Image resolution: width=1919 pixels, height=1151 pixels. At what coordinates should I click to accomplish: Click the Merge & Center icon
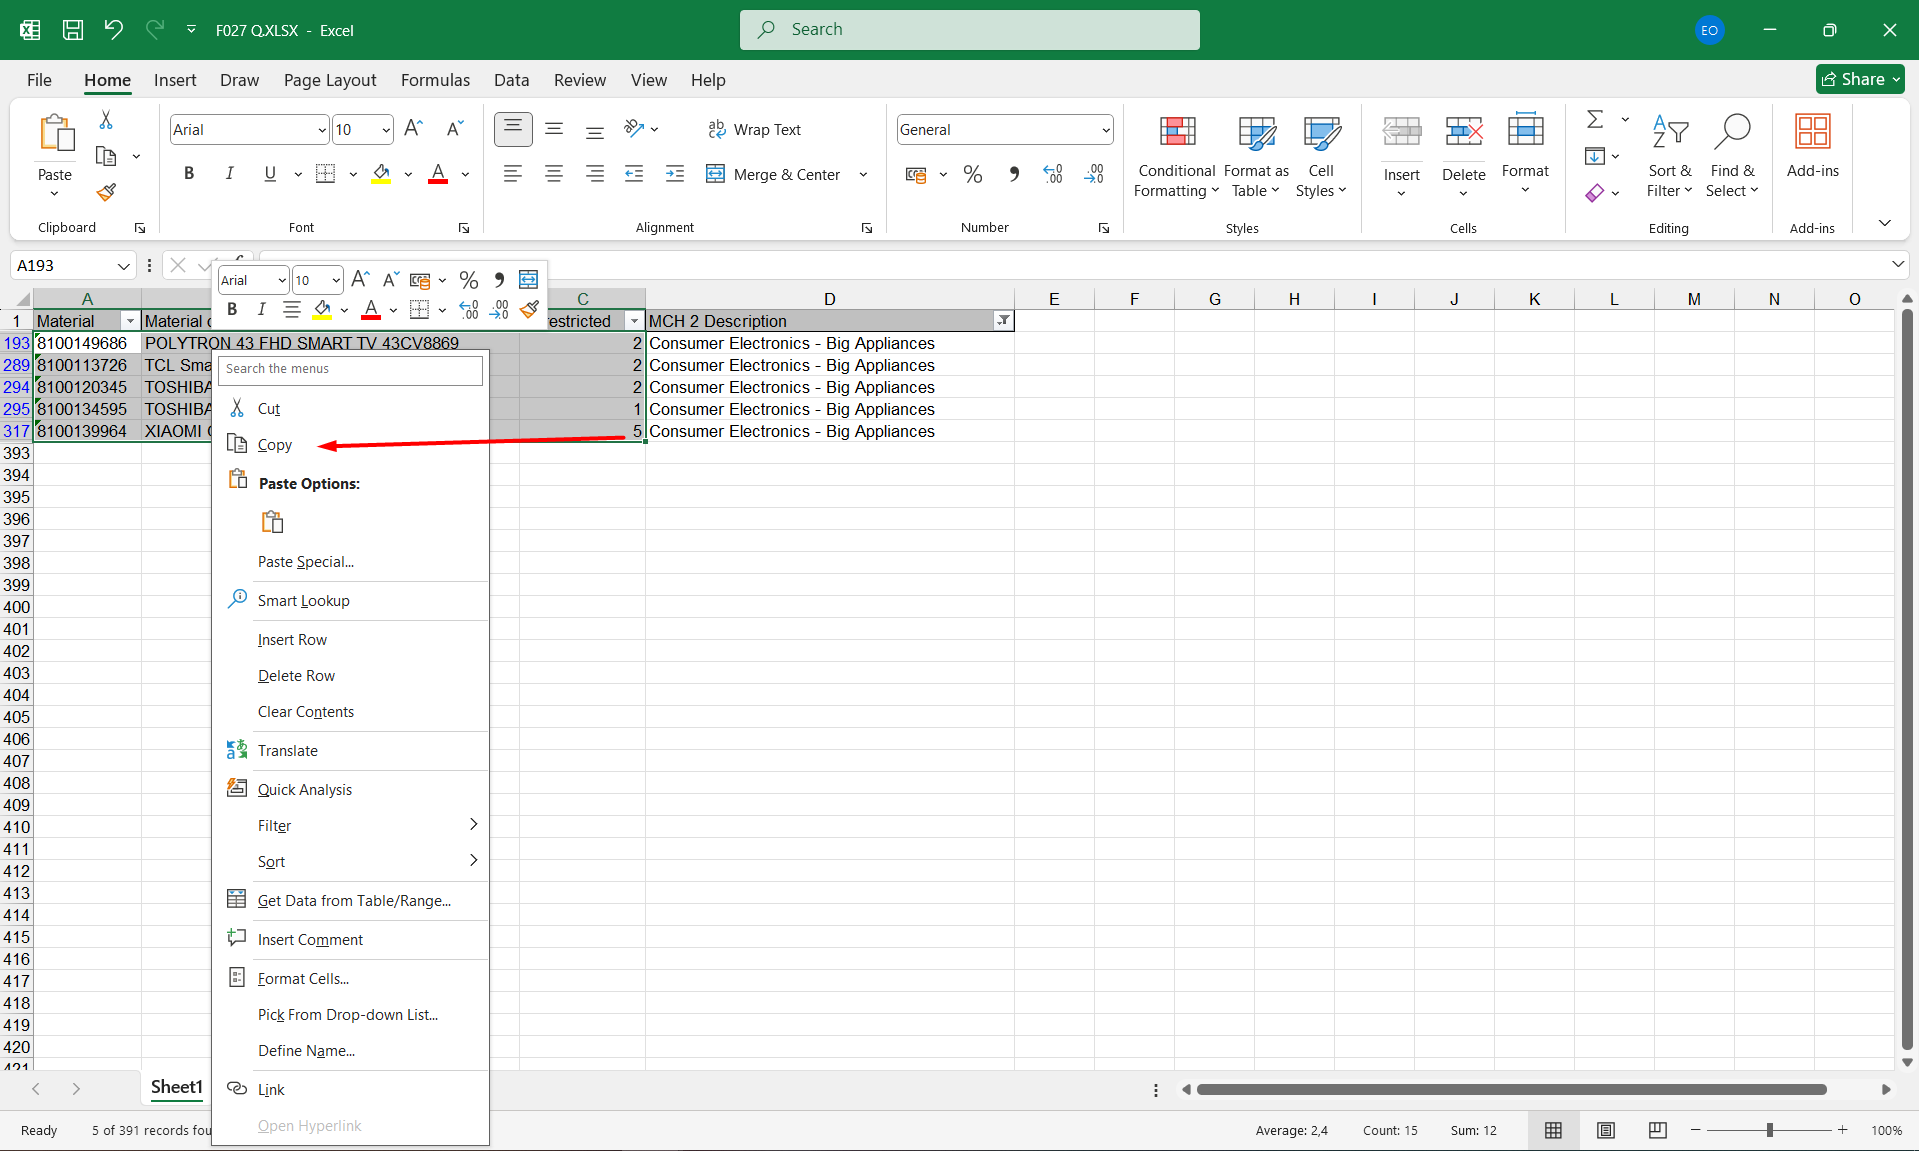click(x=715, y=174)
